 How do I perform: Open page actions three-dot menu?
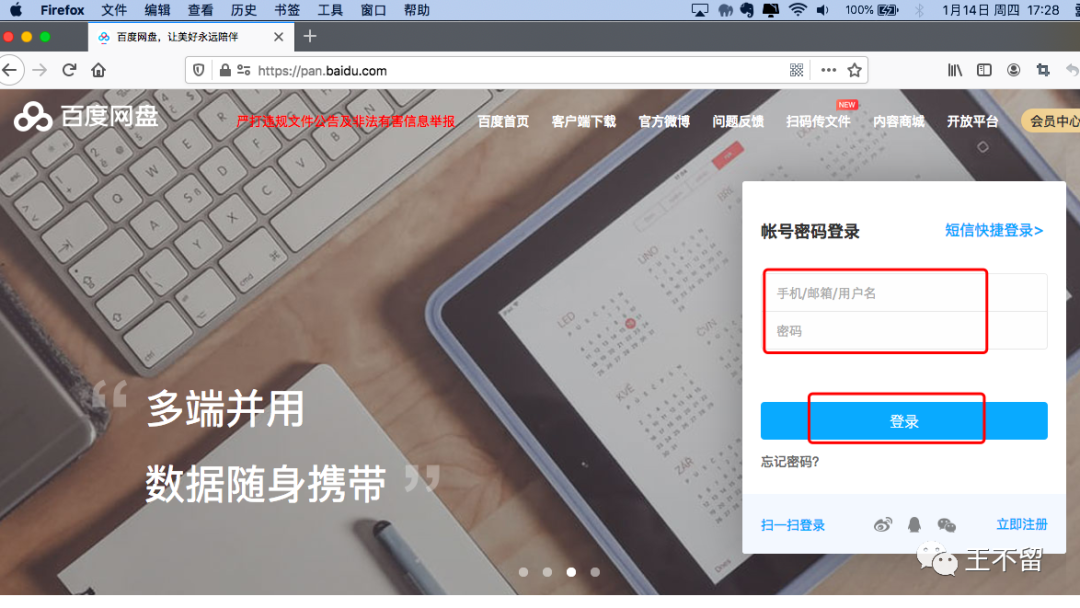coord(829,70)
